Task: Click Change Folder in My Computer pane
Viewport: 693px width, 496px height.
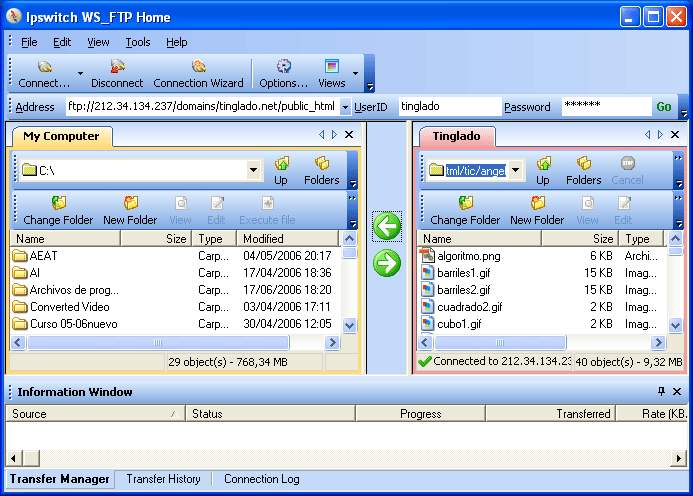Action: [58, 210]
